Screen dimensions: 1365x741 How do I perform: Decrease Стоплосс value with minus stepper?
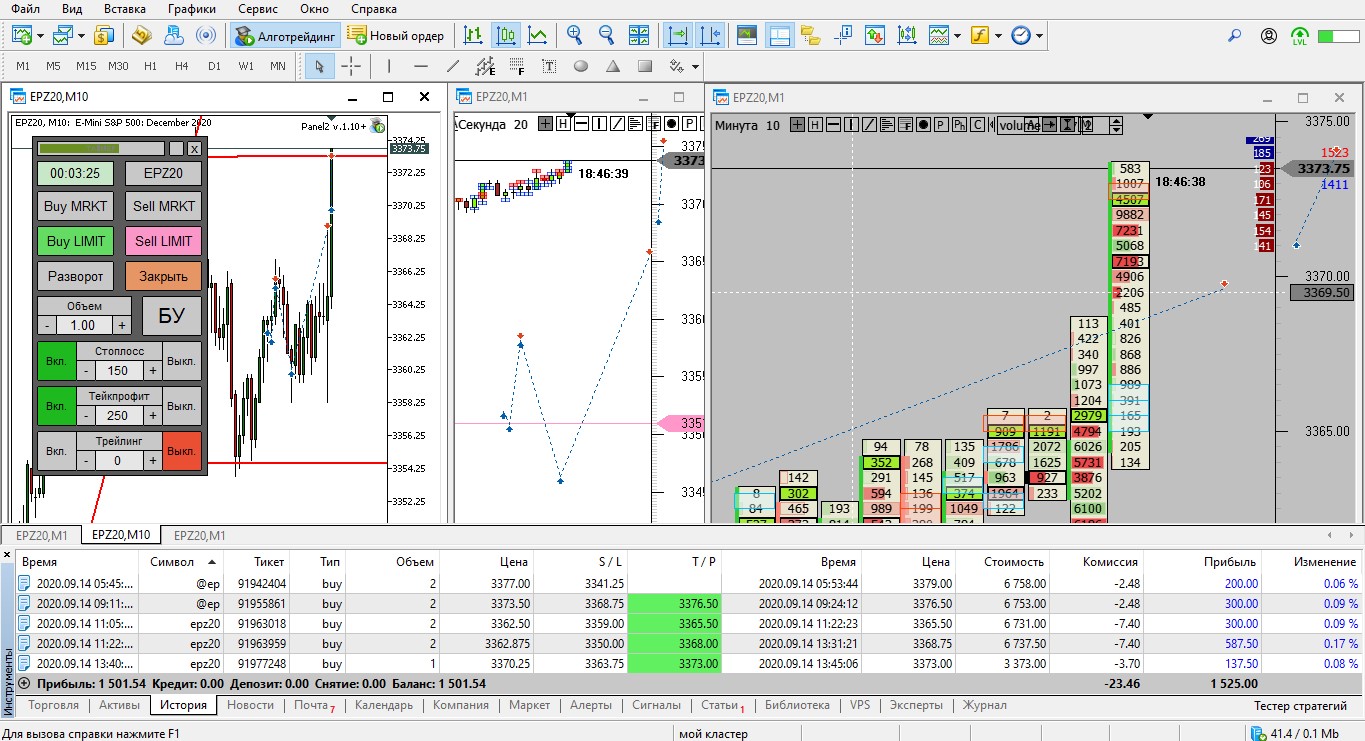(x=86, y=370)
